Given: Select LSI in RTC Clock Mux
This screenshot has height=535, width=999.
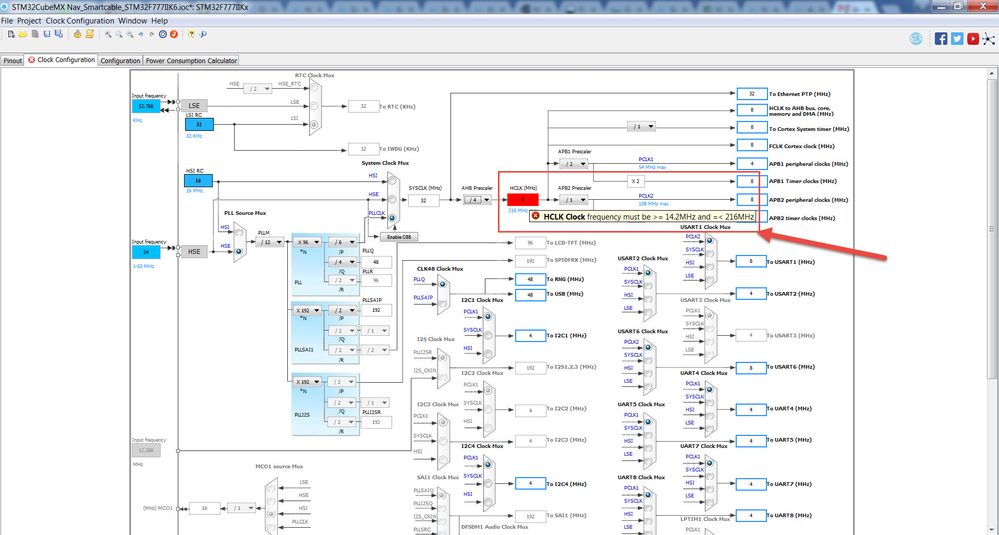Looking at the screenshot, I should tap(314, 124).
